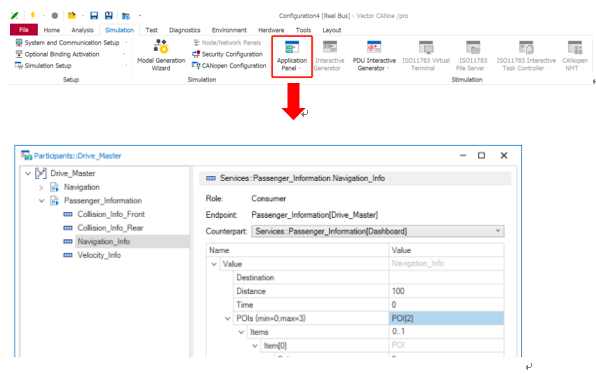
Task: Switch to the Layout tab
Action: coord(332,30)
